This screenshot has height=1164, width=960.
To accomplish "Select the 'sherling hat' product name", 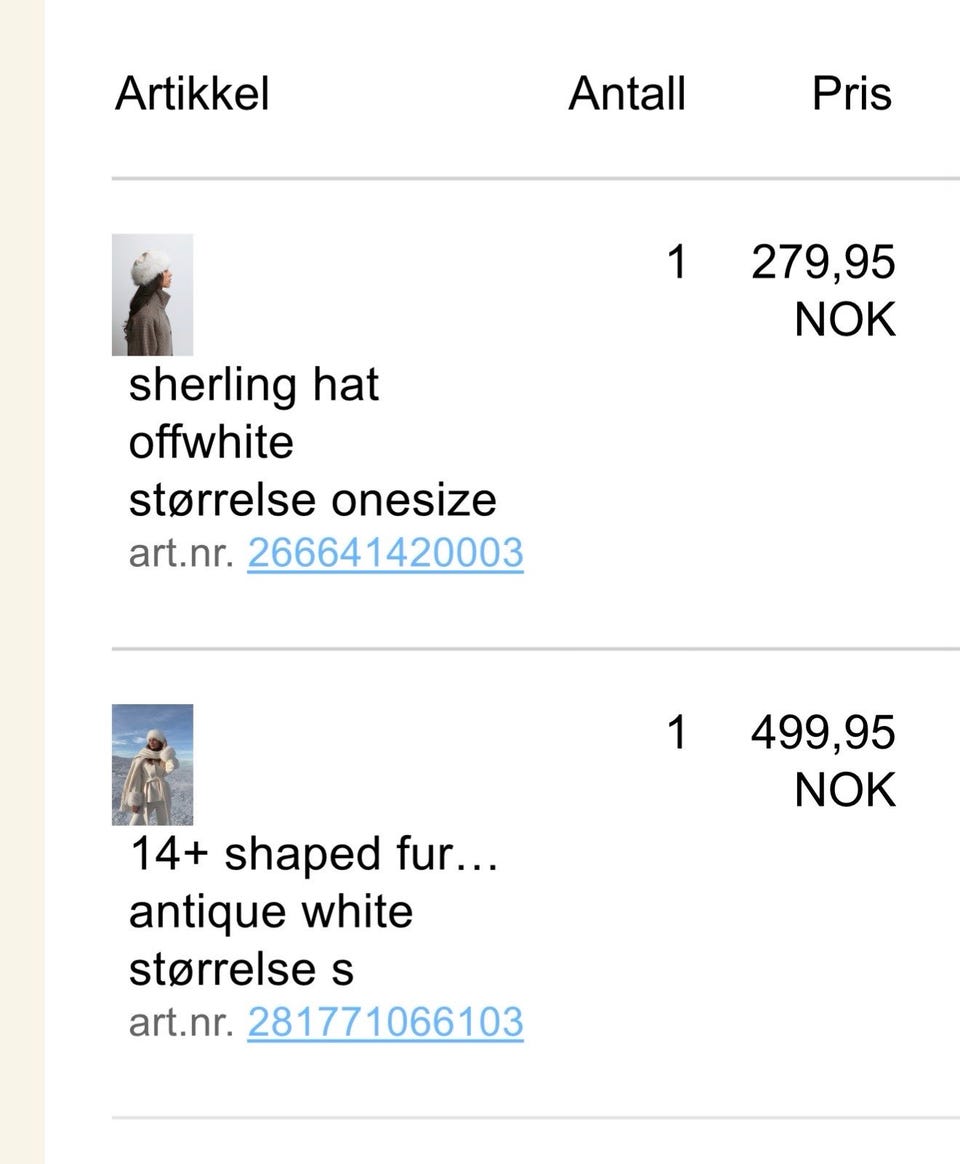I will pyautogui.click(x=254, y=385).
